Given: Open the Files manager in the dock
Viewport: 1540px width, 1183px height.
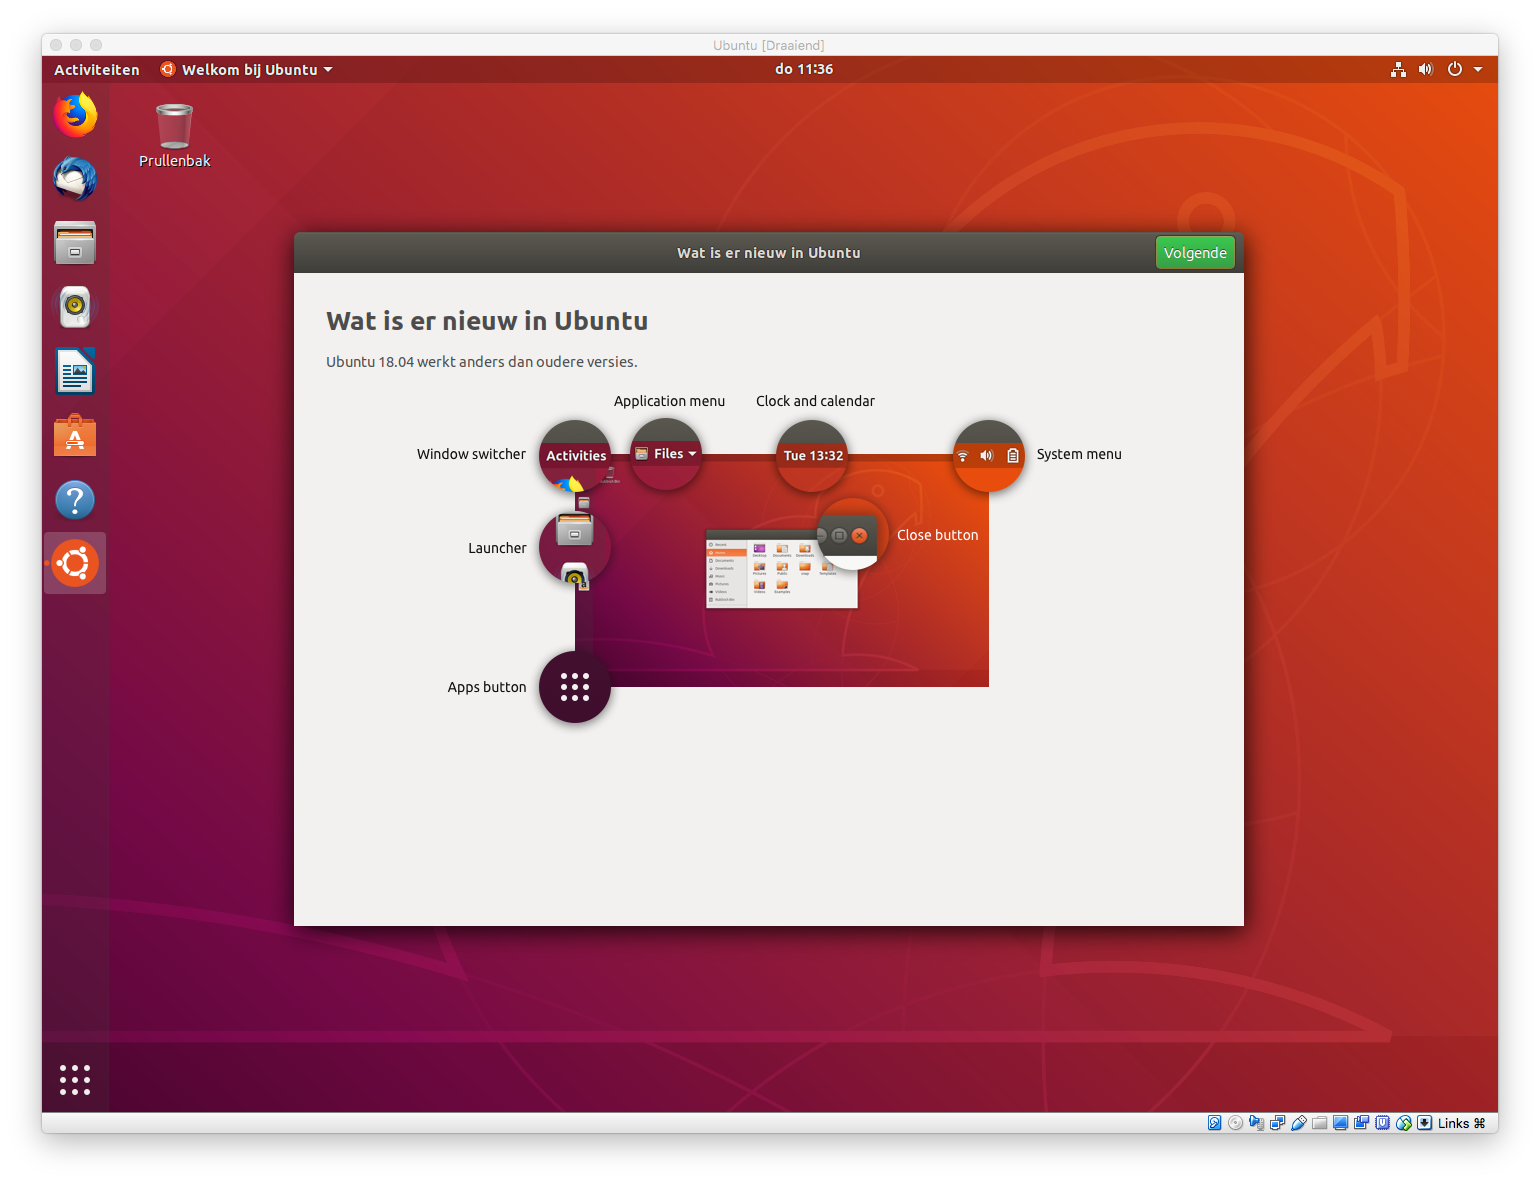Looking at the screenshot, I should tap(75, 243).
